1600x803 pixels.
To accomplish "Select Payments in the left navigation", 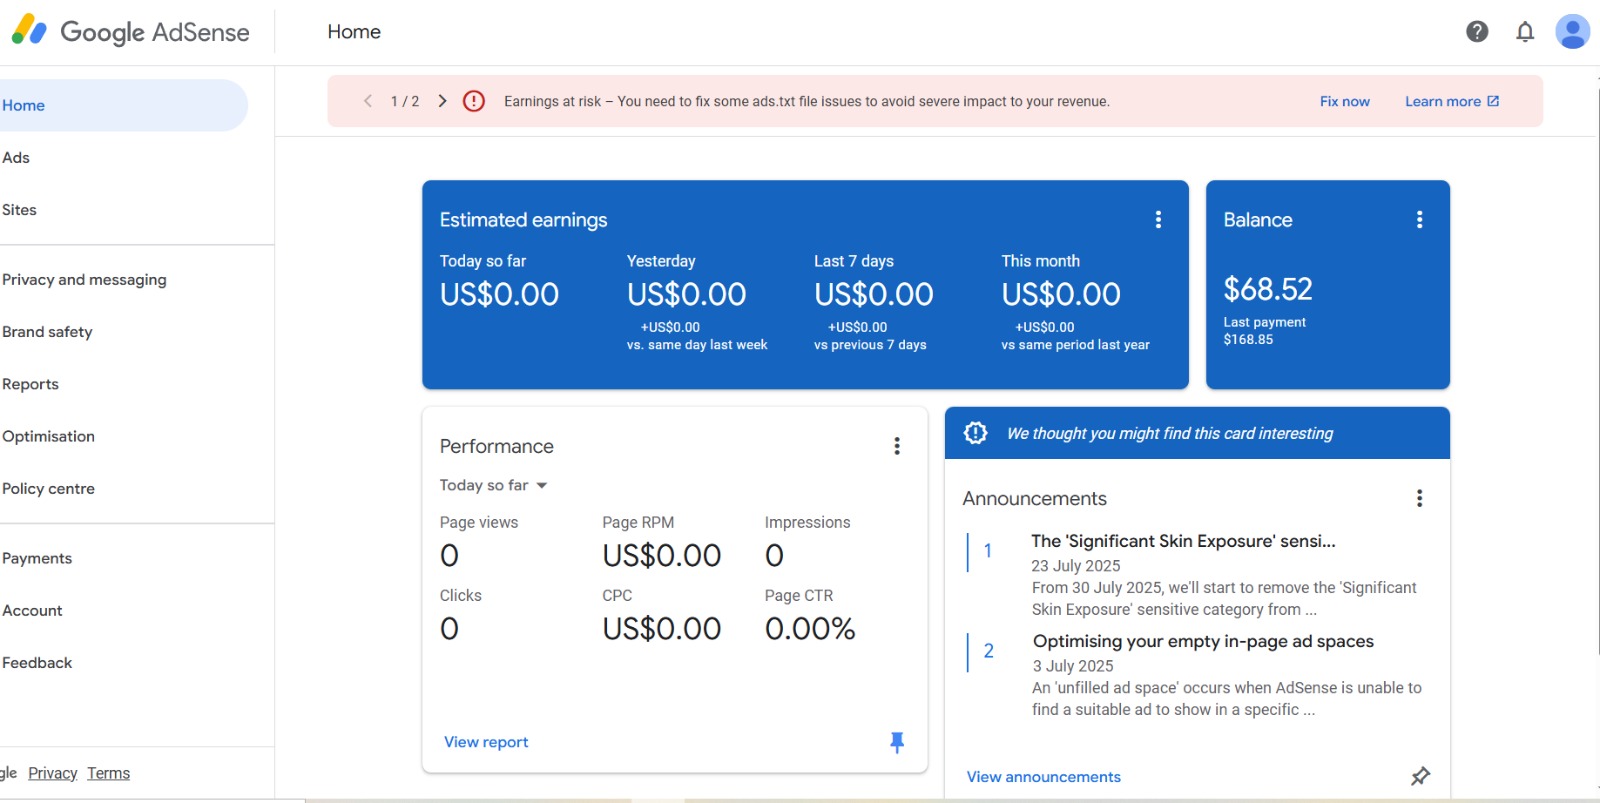I will [x=37, y=558].
